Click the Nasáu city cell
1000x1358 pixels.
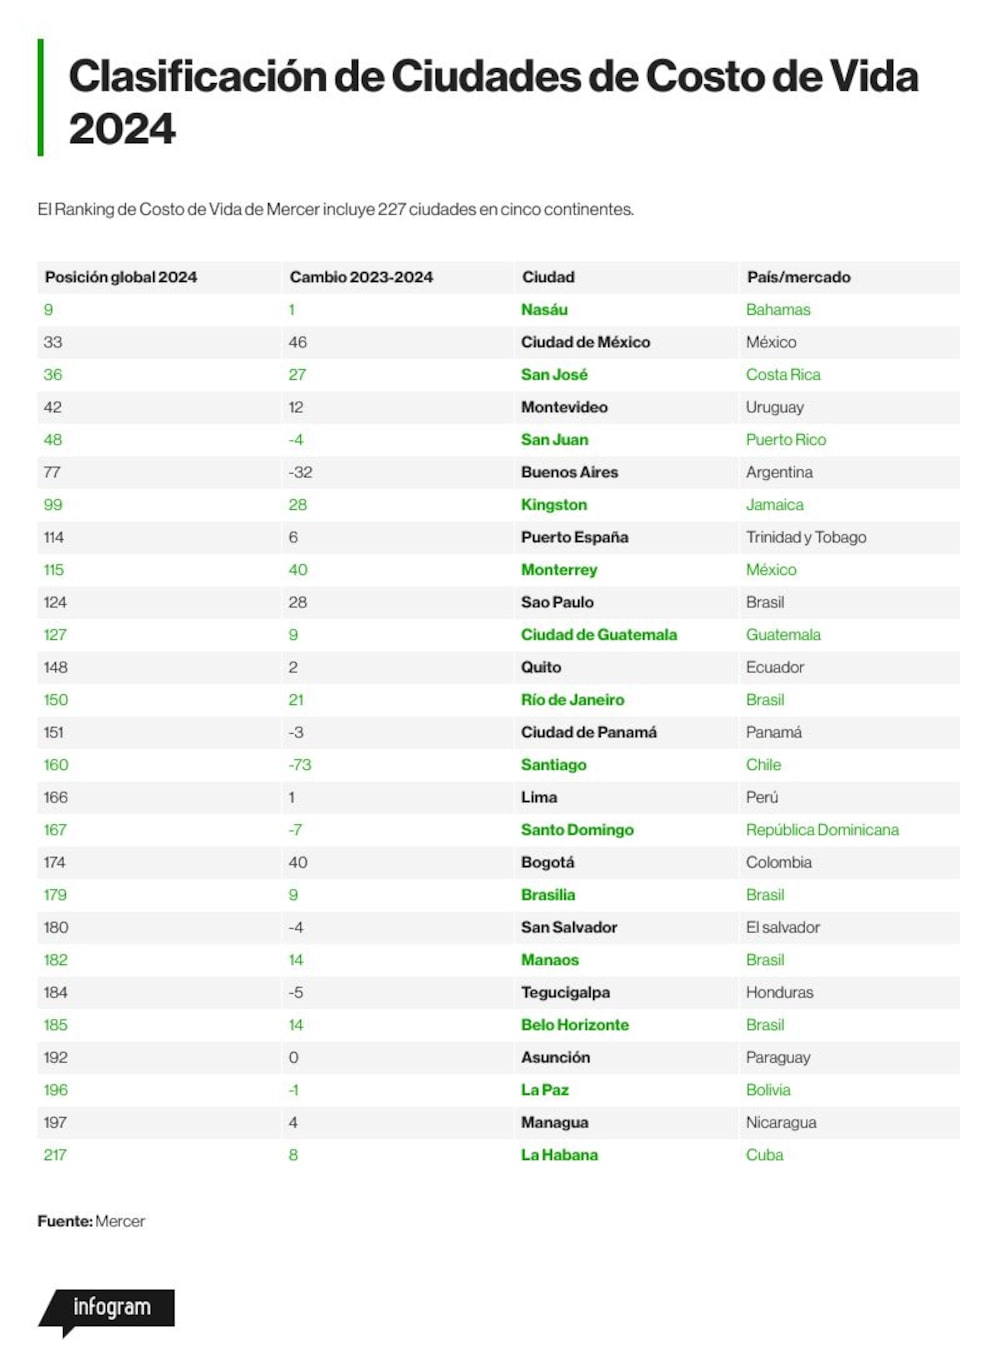pos(544,310)
